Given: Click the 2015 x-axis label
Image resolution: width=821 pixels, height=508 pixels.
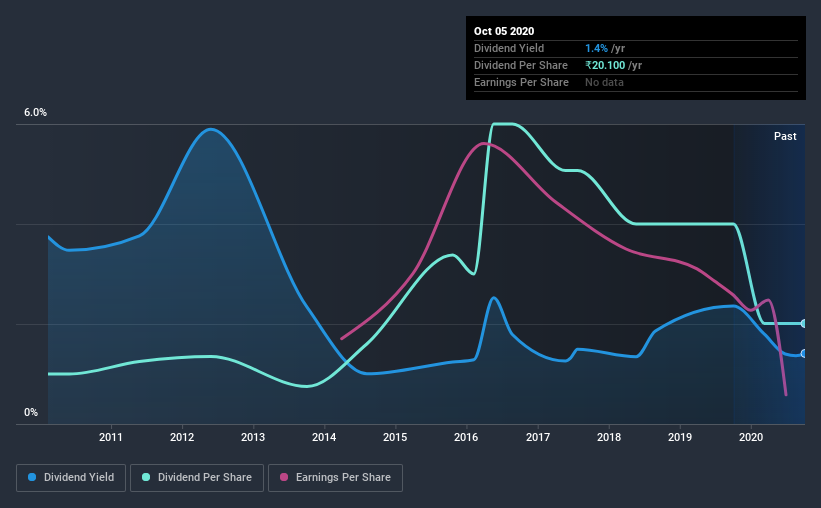Looking at the screenshot, I should [395, 437].
